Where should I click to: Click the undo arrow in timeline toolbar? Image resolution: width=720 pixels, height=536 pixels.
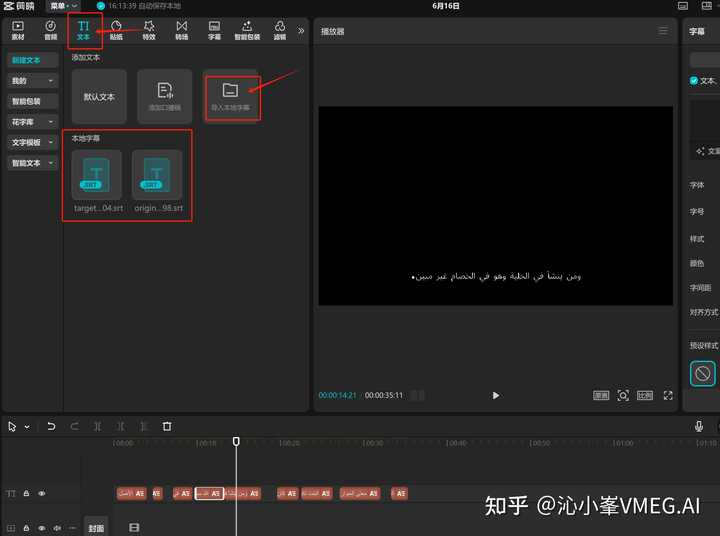(x=51, y=426)
